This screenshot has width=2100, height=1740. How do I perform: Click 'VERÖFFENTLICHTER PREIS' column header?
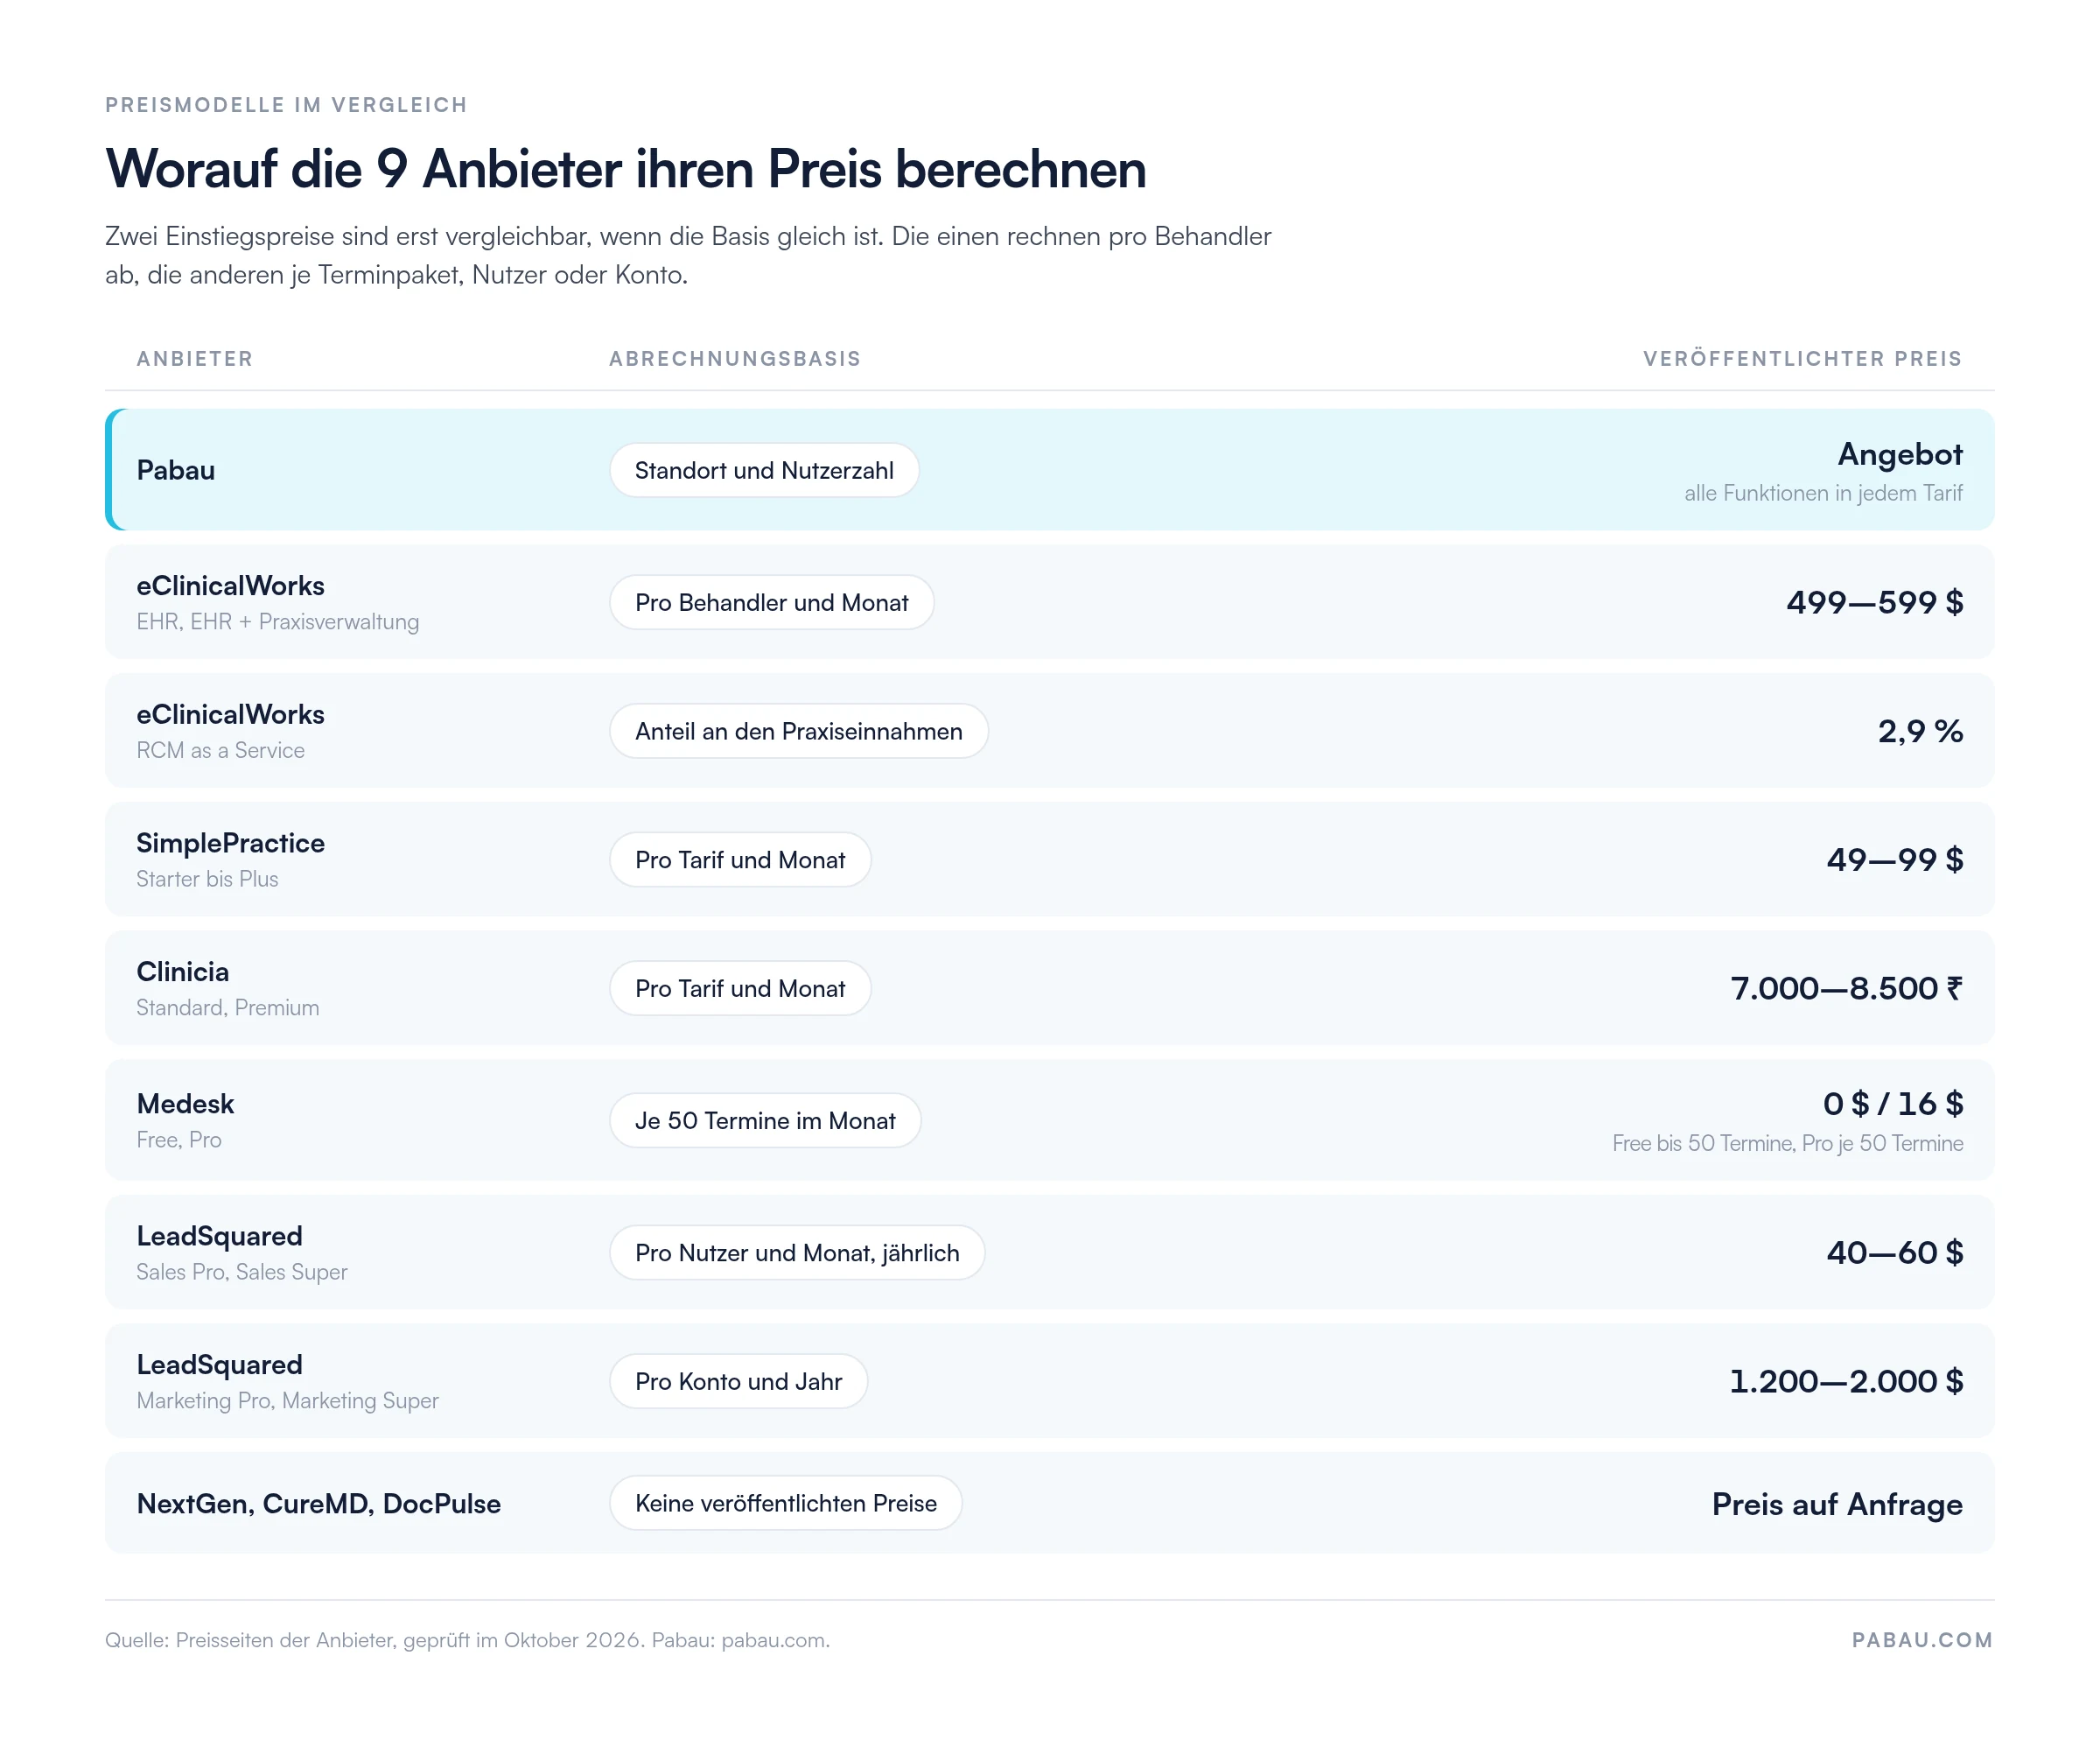click(1803, 359)
